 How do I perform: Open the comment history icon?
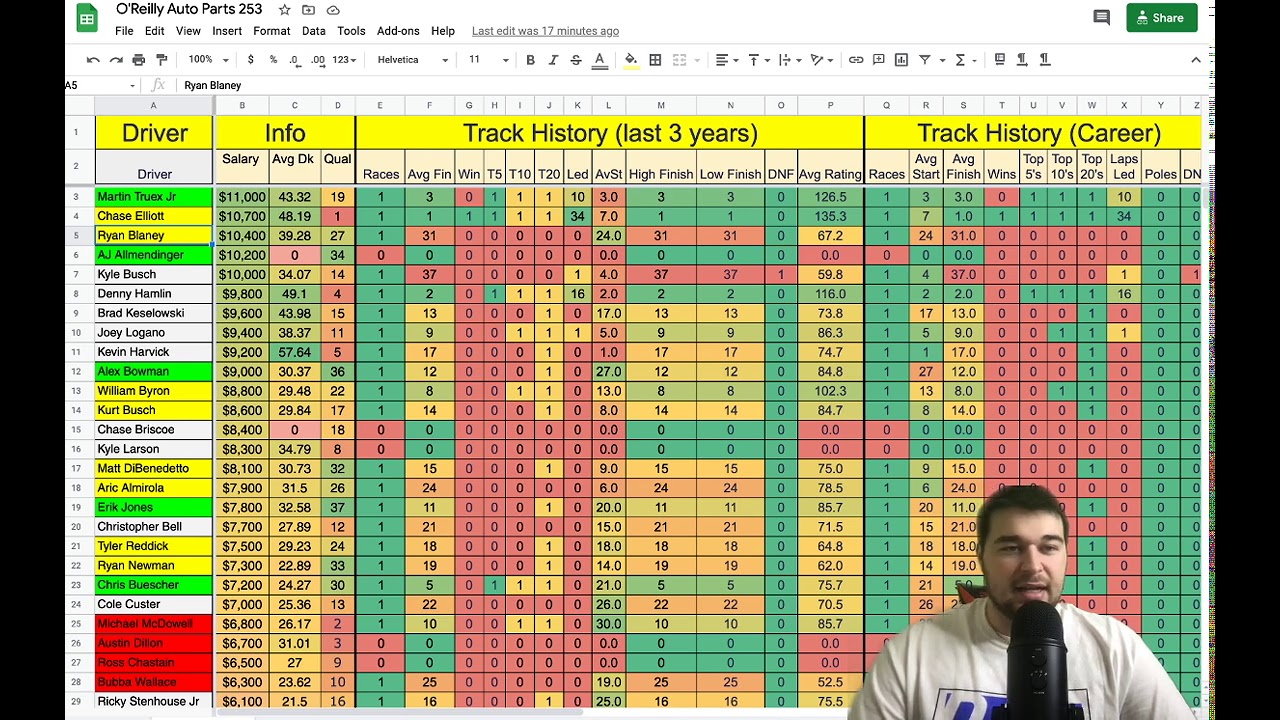[1101, 18]
